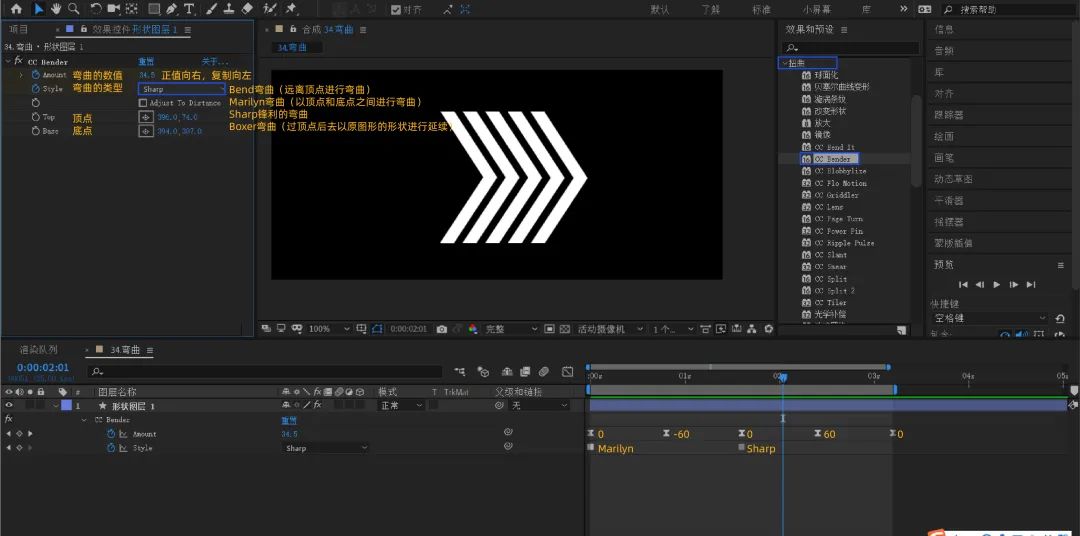
Task: Take a snapshot with the camera icon
Action: (442, 329)
